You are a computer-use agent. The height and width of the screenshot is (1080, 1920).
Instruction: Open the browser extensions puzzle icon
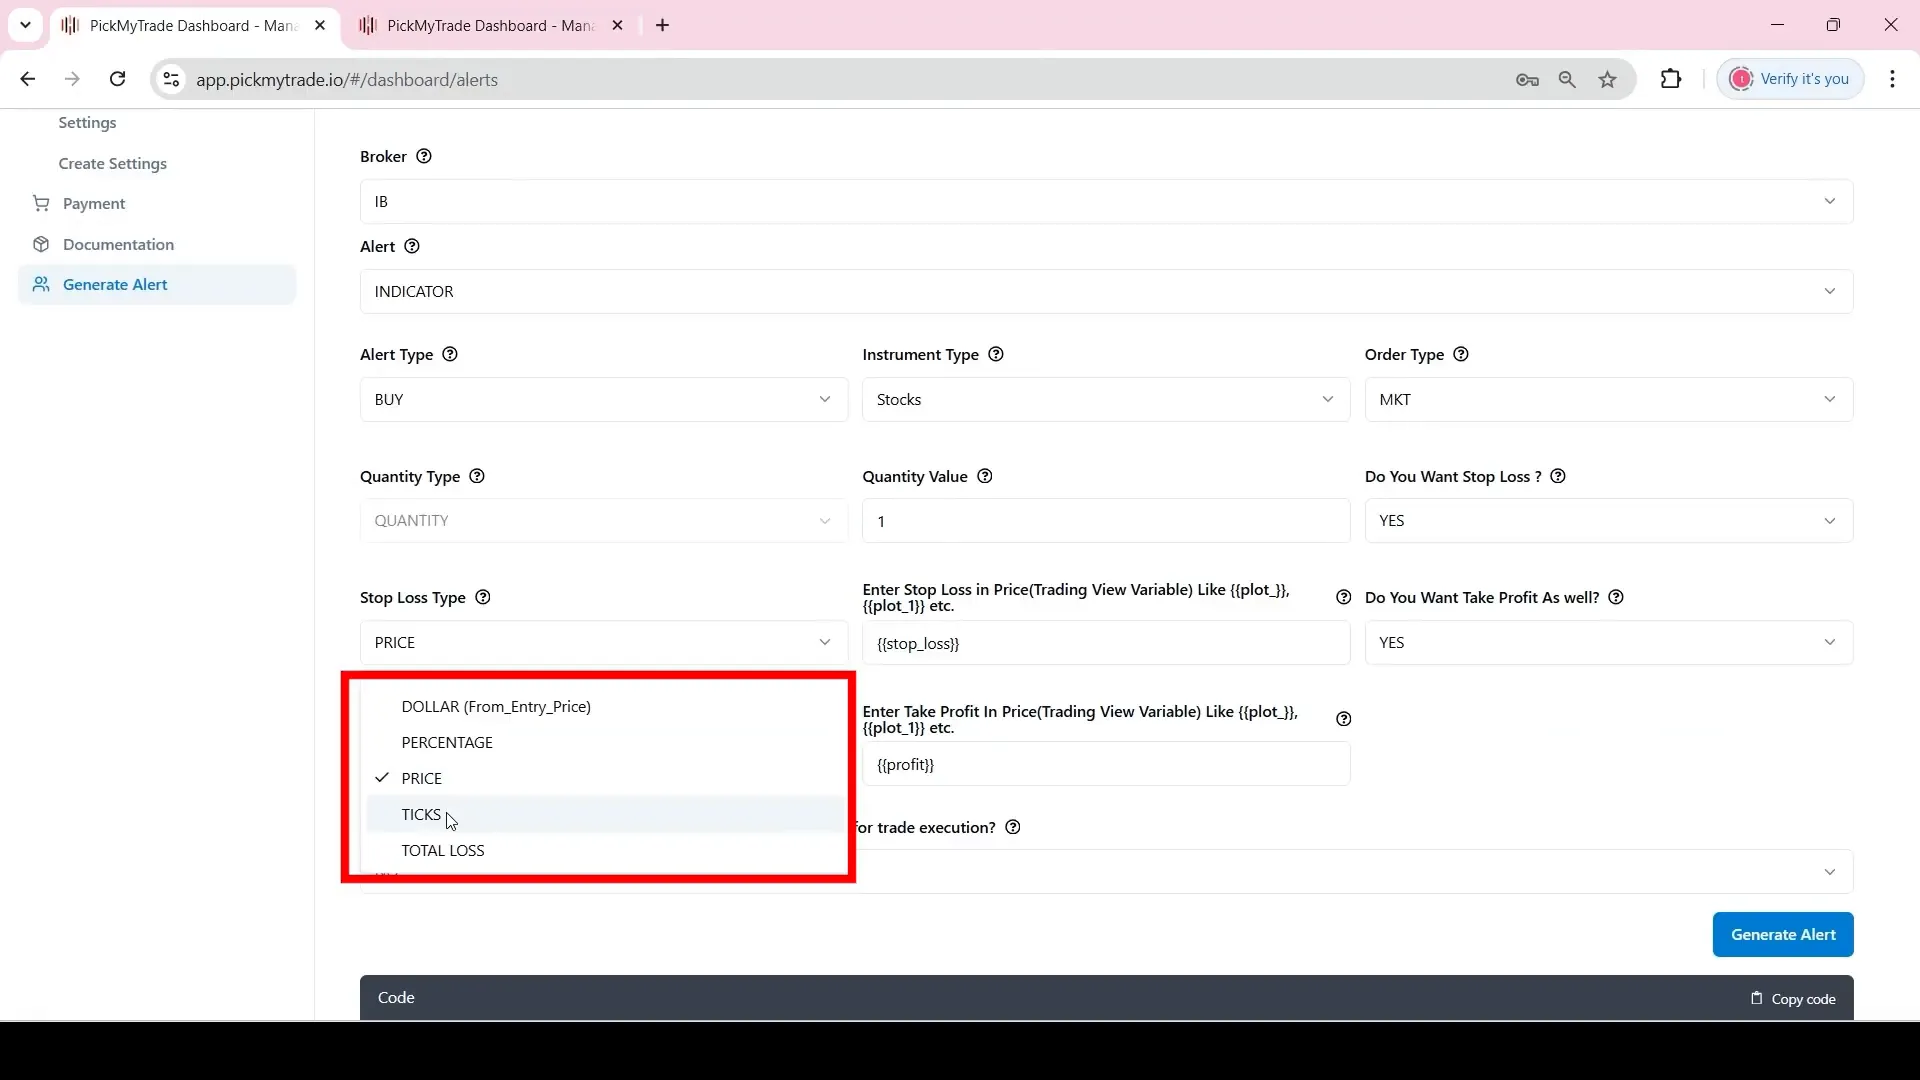tap(1671, 79)
